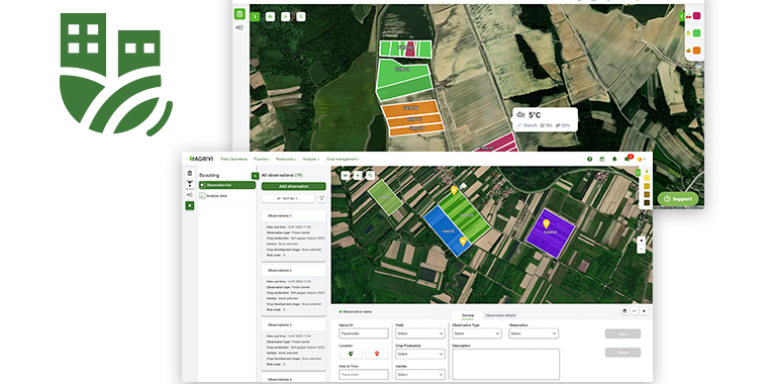Screen dimensions: 768x384
Task: Open the Crop Production dropdown
Action: pyautogui.click(x=420, y=354)
